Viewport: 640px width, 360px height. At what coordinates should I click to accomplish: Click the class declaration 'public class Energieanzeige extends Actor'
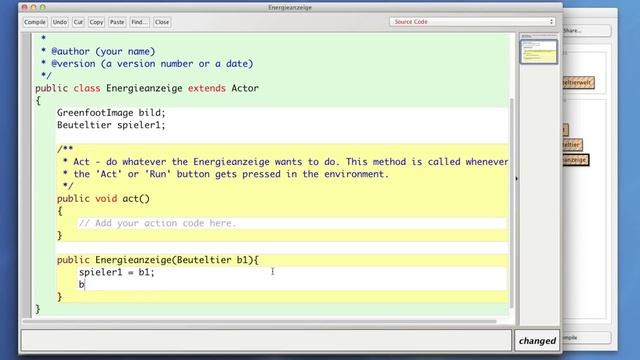pos(147,88)
